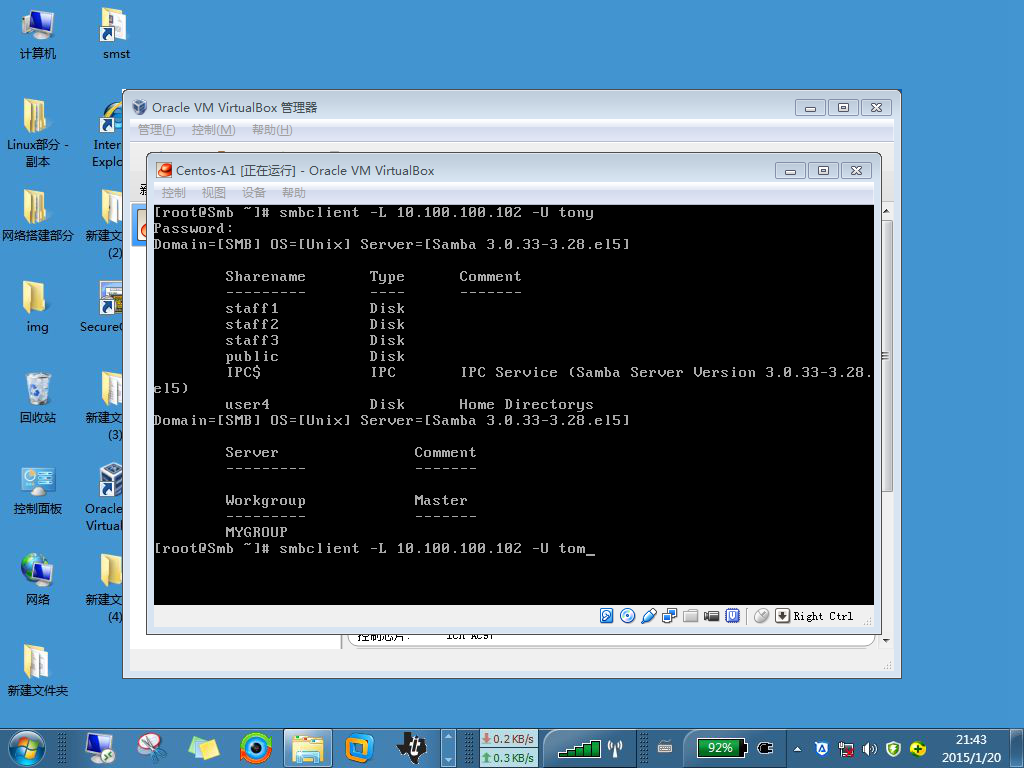Click the video capture indicator icon

coord(711,616)
